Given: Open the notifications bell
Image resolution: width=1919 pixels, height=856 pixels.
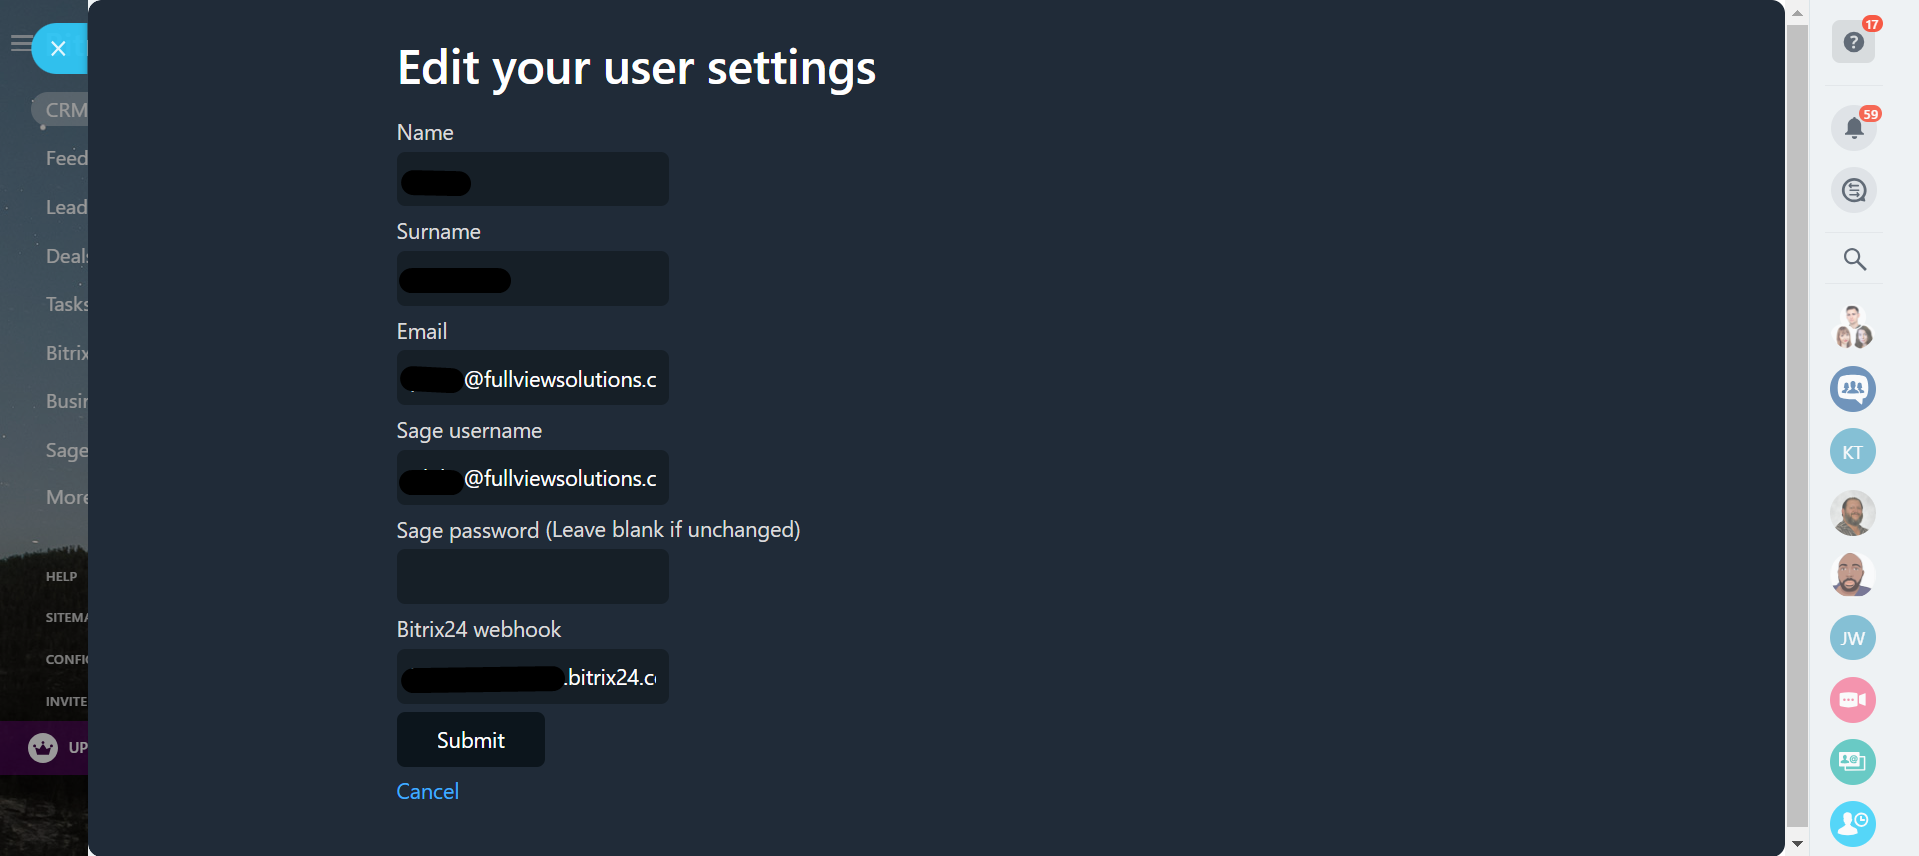Looking at the screenshot, I should [1853, 128].
